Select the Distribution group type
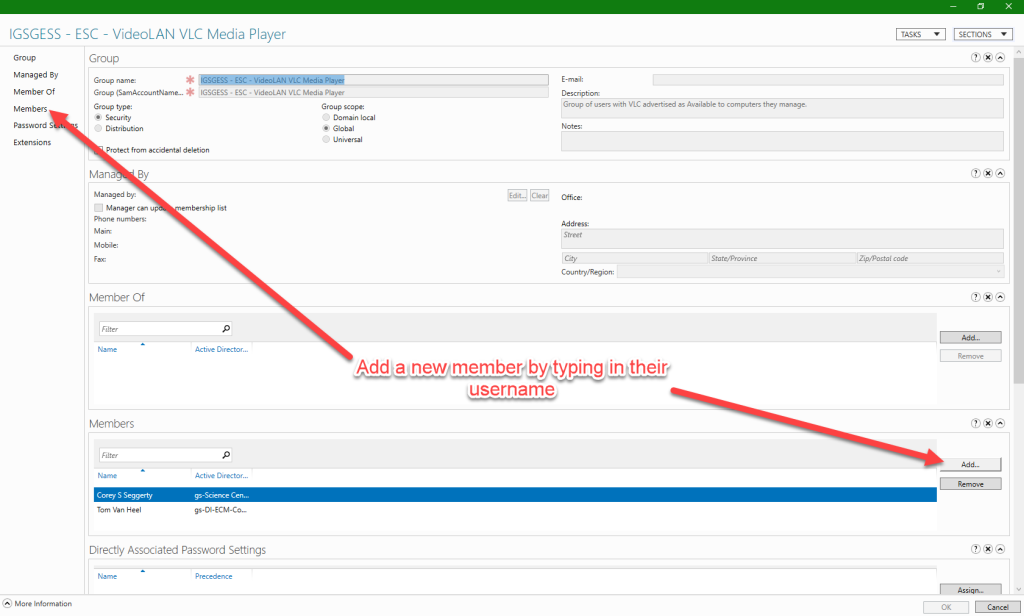This screenshot has width=1024, height=616. pyautogui.click(x=99, y=129)
